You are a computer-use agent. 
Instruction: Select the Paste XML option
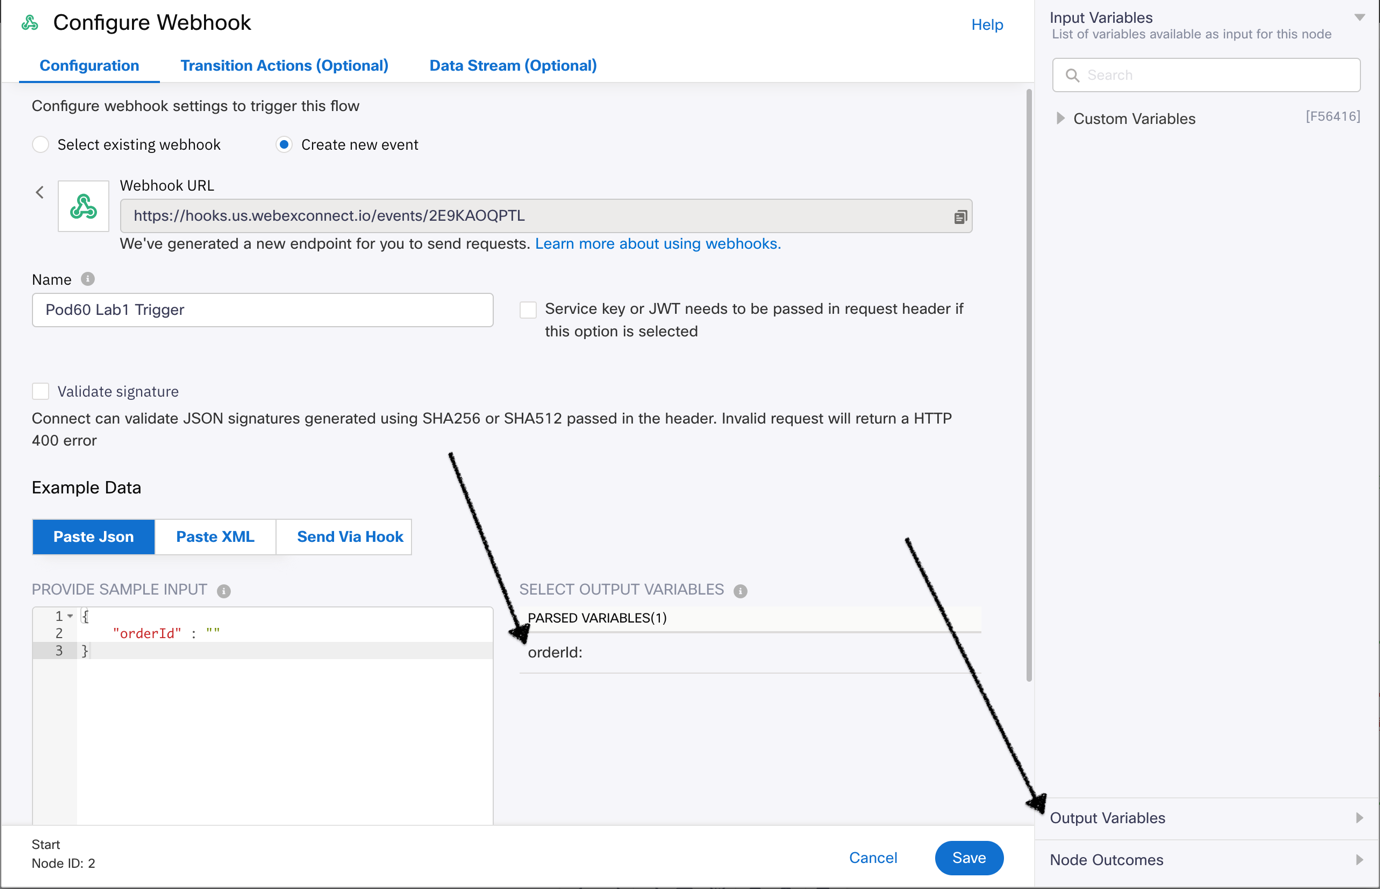pos(215,537)
